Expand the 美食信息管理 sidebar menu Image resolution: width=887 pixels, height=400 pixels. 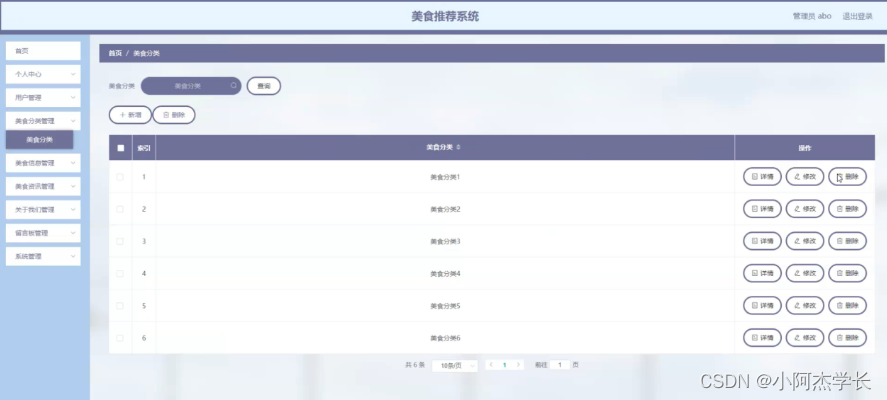point(43,163)
